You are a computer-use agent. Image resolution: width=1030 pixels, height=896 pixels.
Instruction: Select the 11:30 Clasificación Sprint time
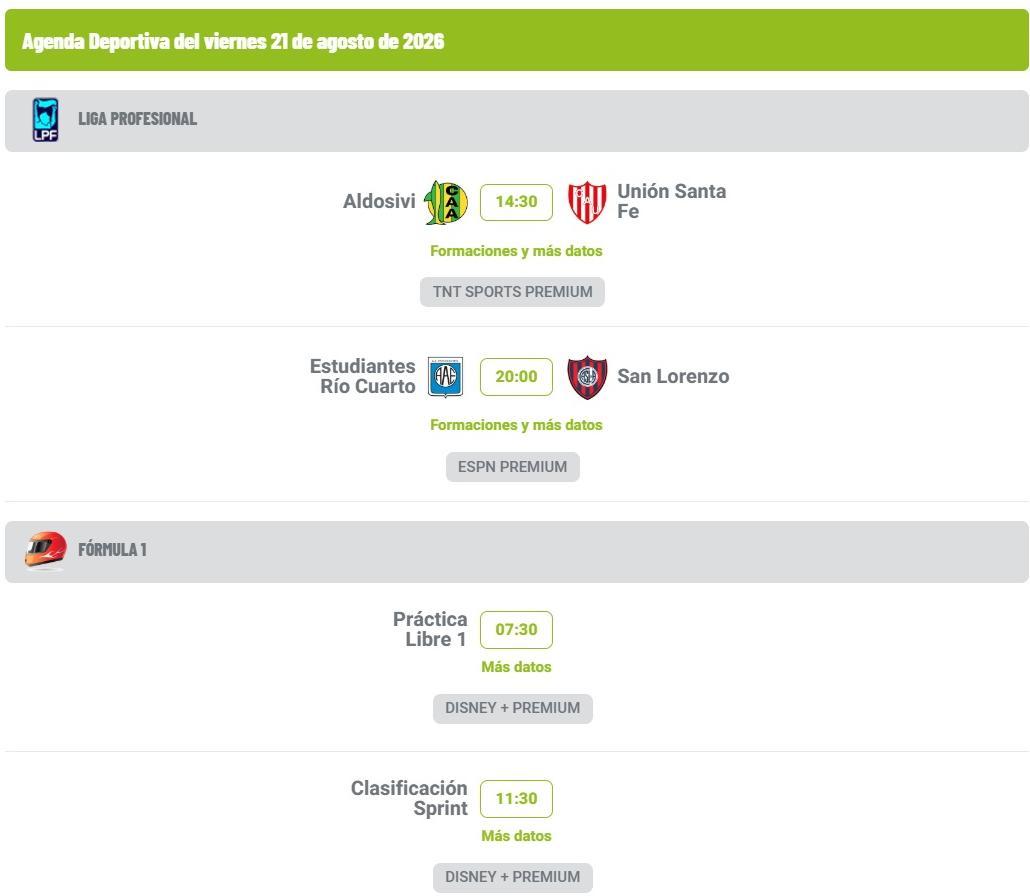pos(516,799)
